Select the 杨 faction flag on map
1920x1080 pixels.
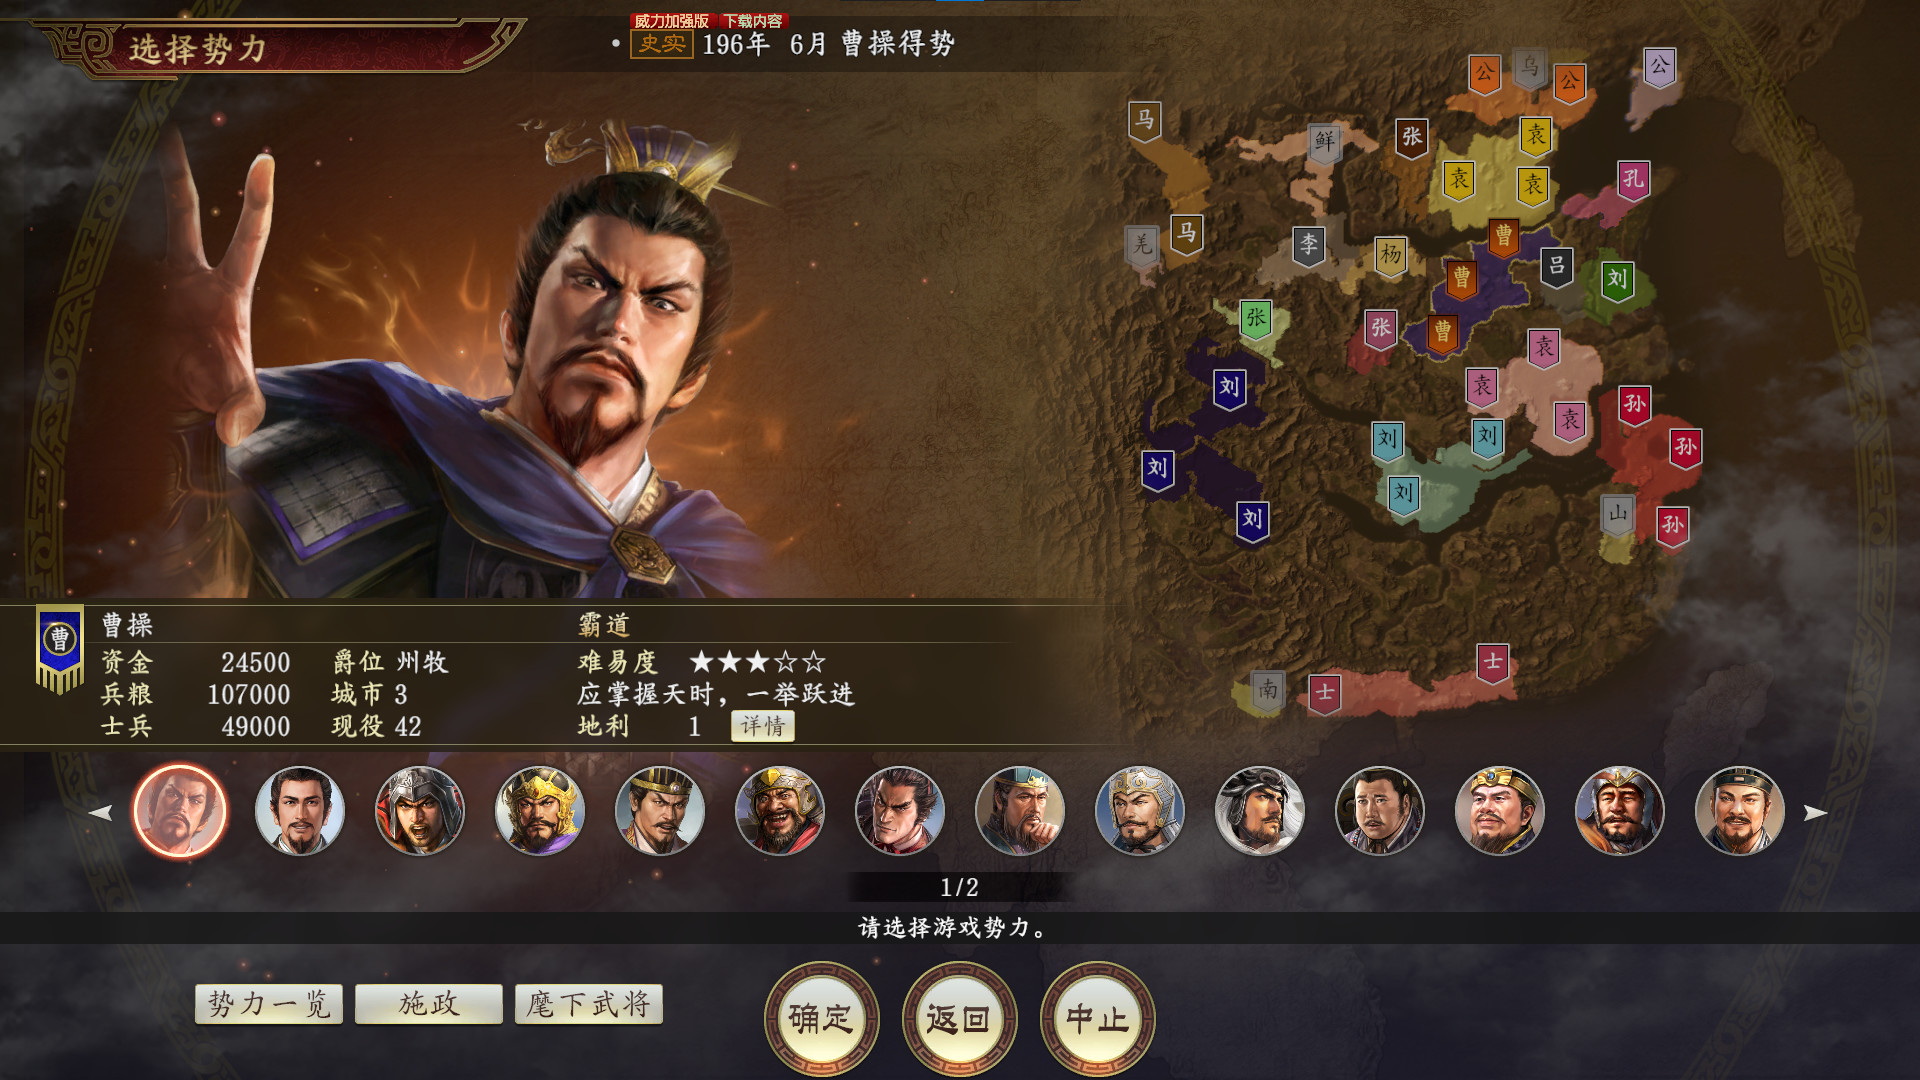click(x=1391, y=255)
